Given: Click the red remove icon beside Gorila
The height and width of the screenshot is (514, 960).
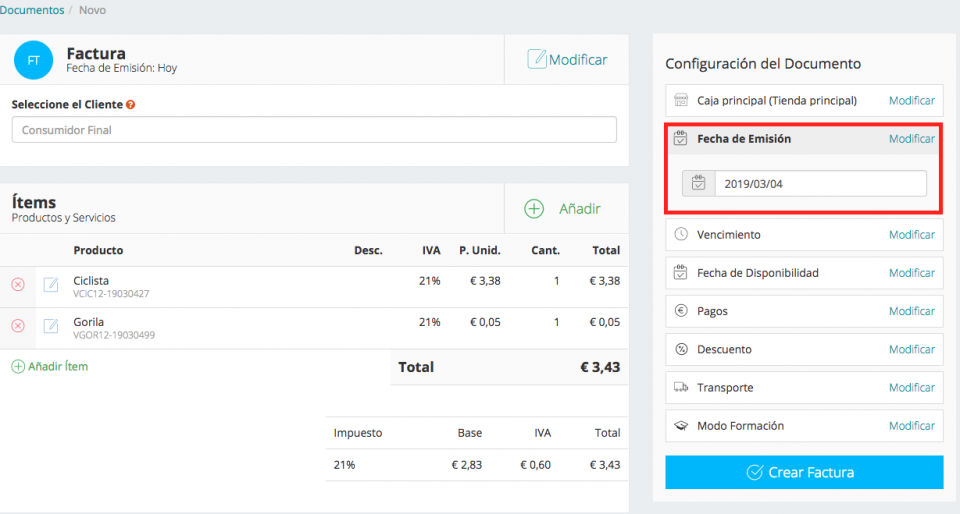Looking at the screenshot, I should click(x=18, y=326).
